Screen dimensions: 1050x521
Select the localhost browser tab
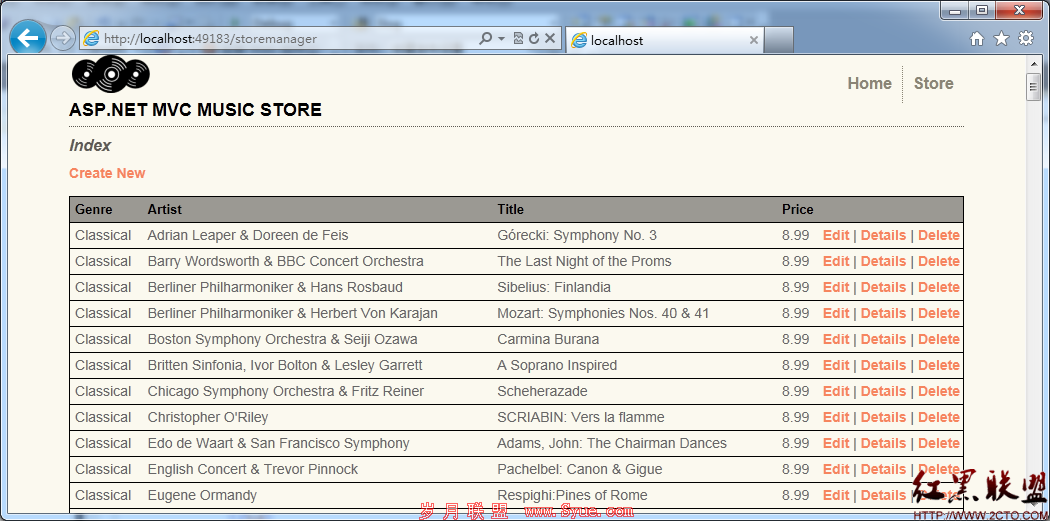click(x=664, y=40)
